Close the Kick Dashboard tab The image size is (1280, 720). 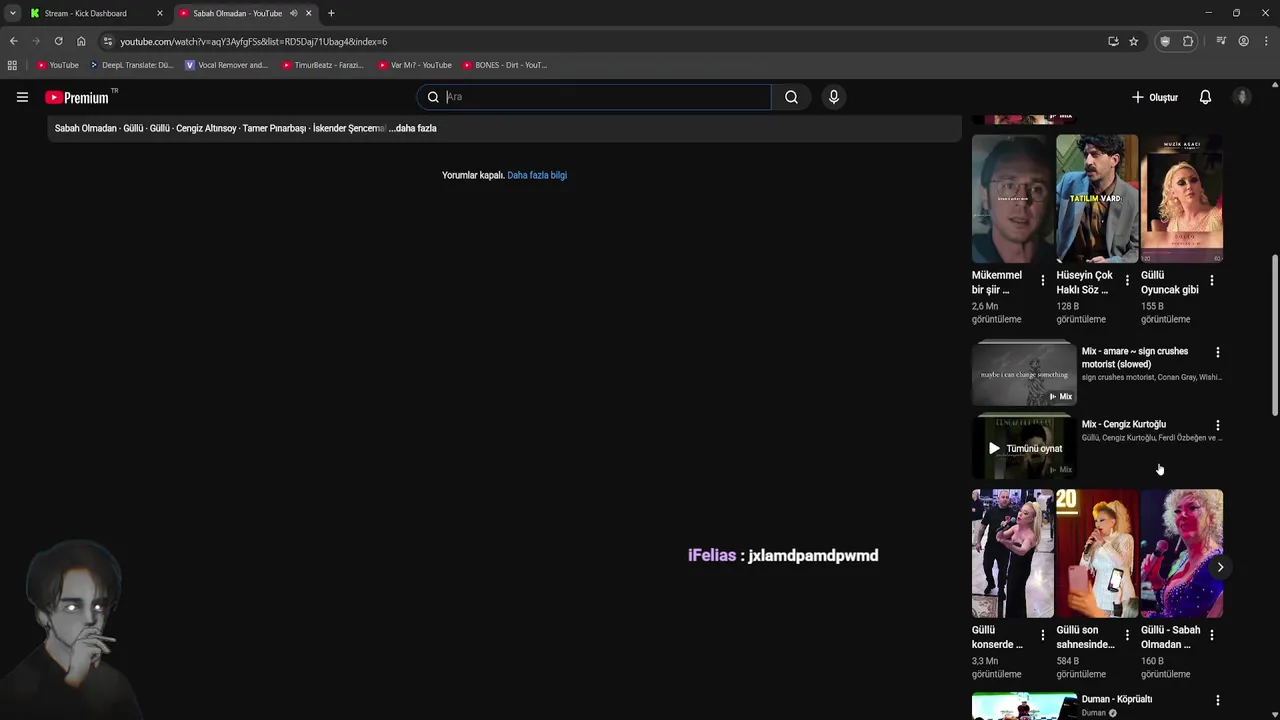point(159,13)
